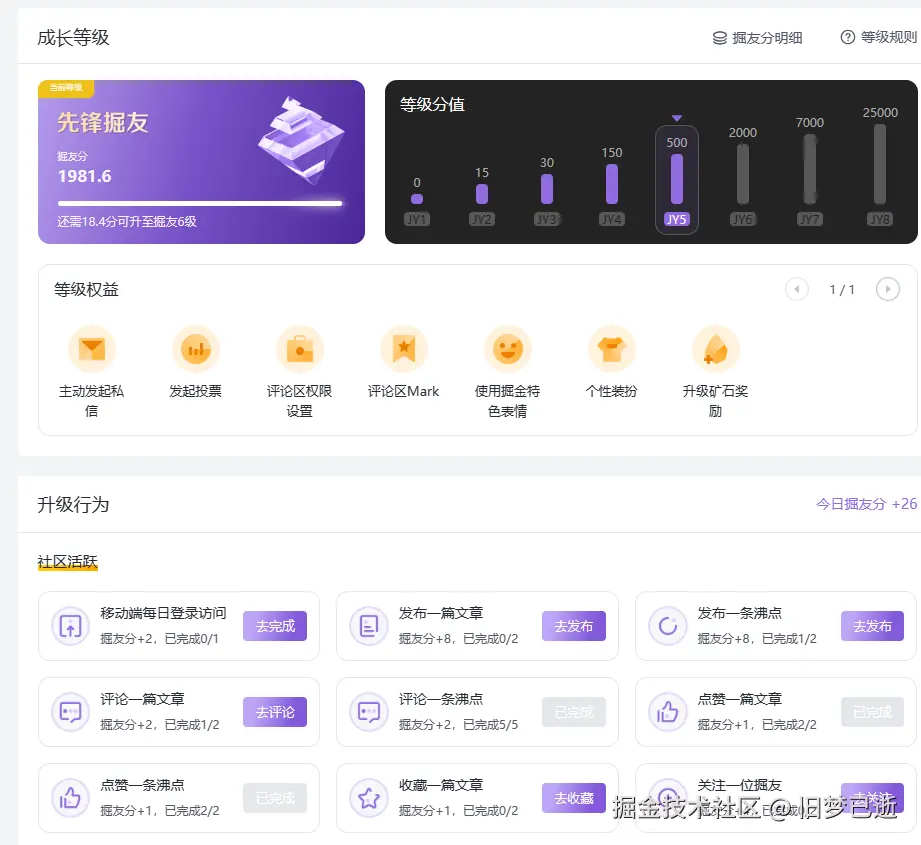The height and width of the screenshot is (845, 921).
Task: Select the 个性装扮 gift box icon
Action: pos(611,347)
